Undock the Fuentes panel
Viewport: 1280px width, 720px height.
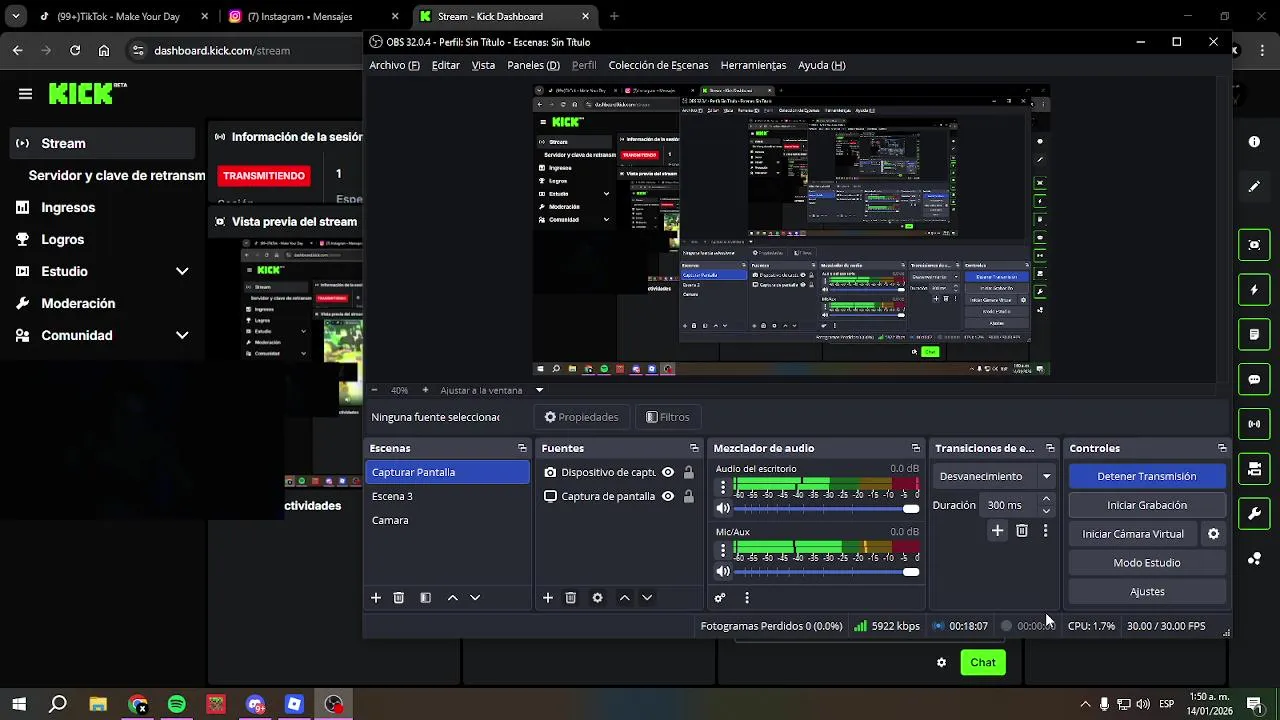694,448
